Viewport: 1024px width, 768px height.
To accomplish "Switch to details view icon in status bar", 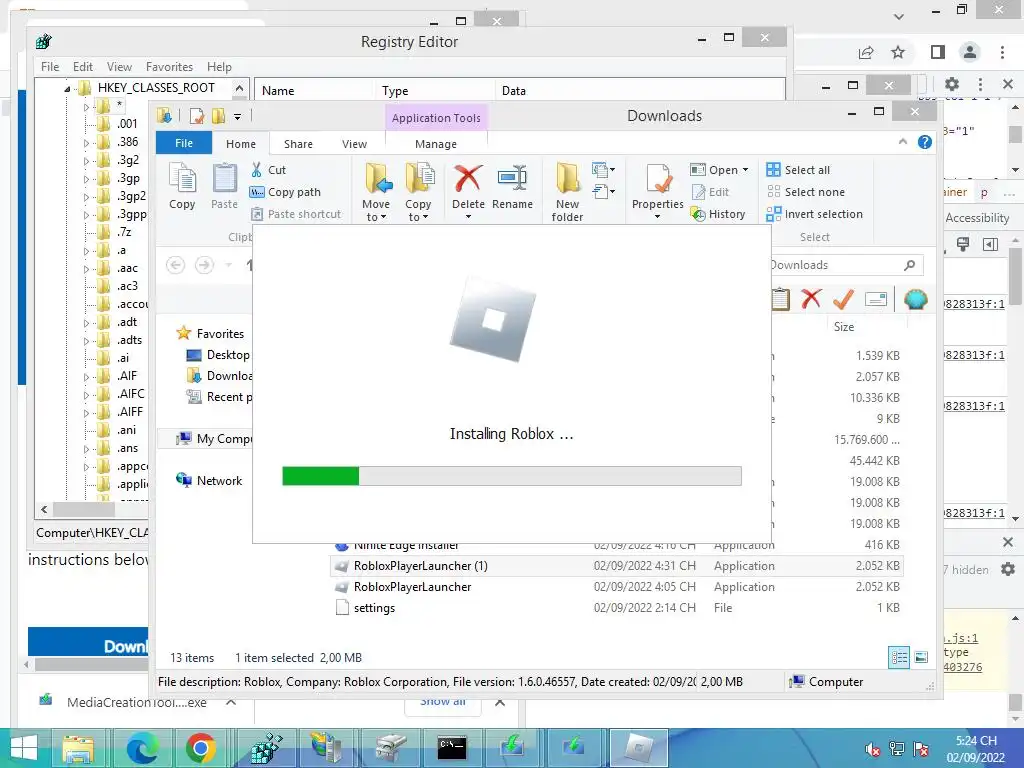I will point(899,657).
